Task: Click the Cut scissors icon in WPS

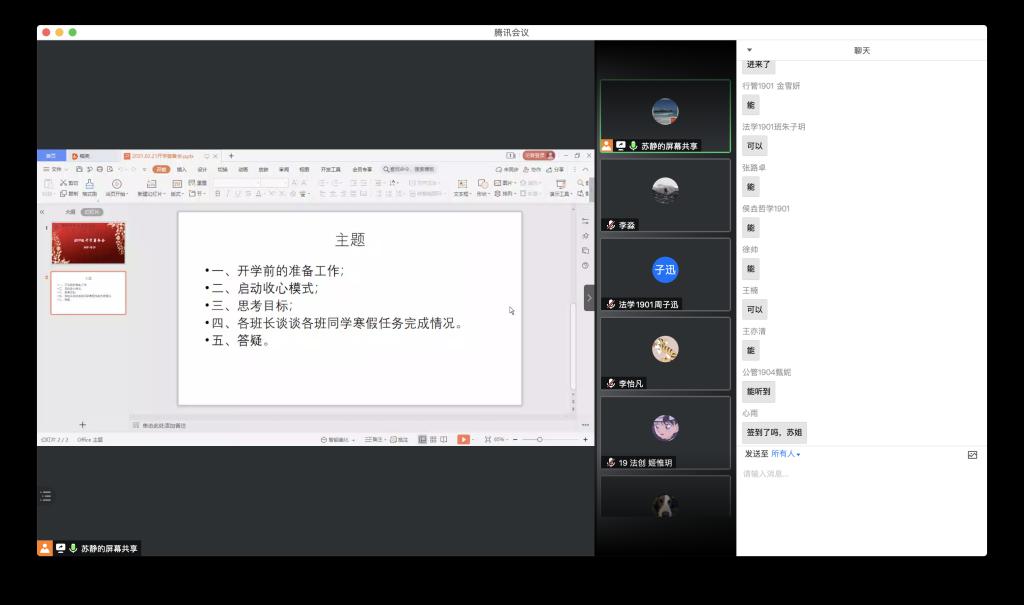Action: pyautogui.click(x=63, y=183)
